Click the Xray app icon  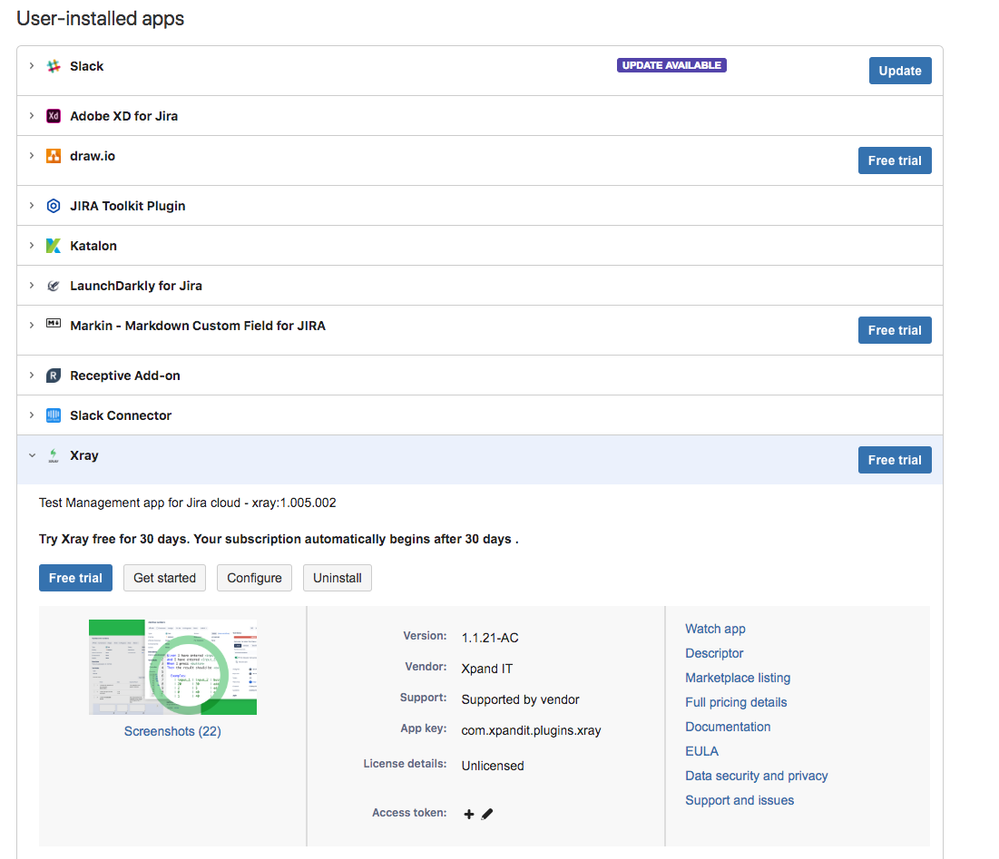tap(54, 456)
